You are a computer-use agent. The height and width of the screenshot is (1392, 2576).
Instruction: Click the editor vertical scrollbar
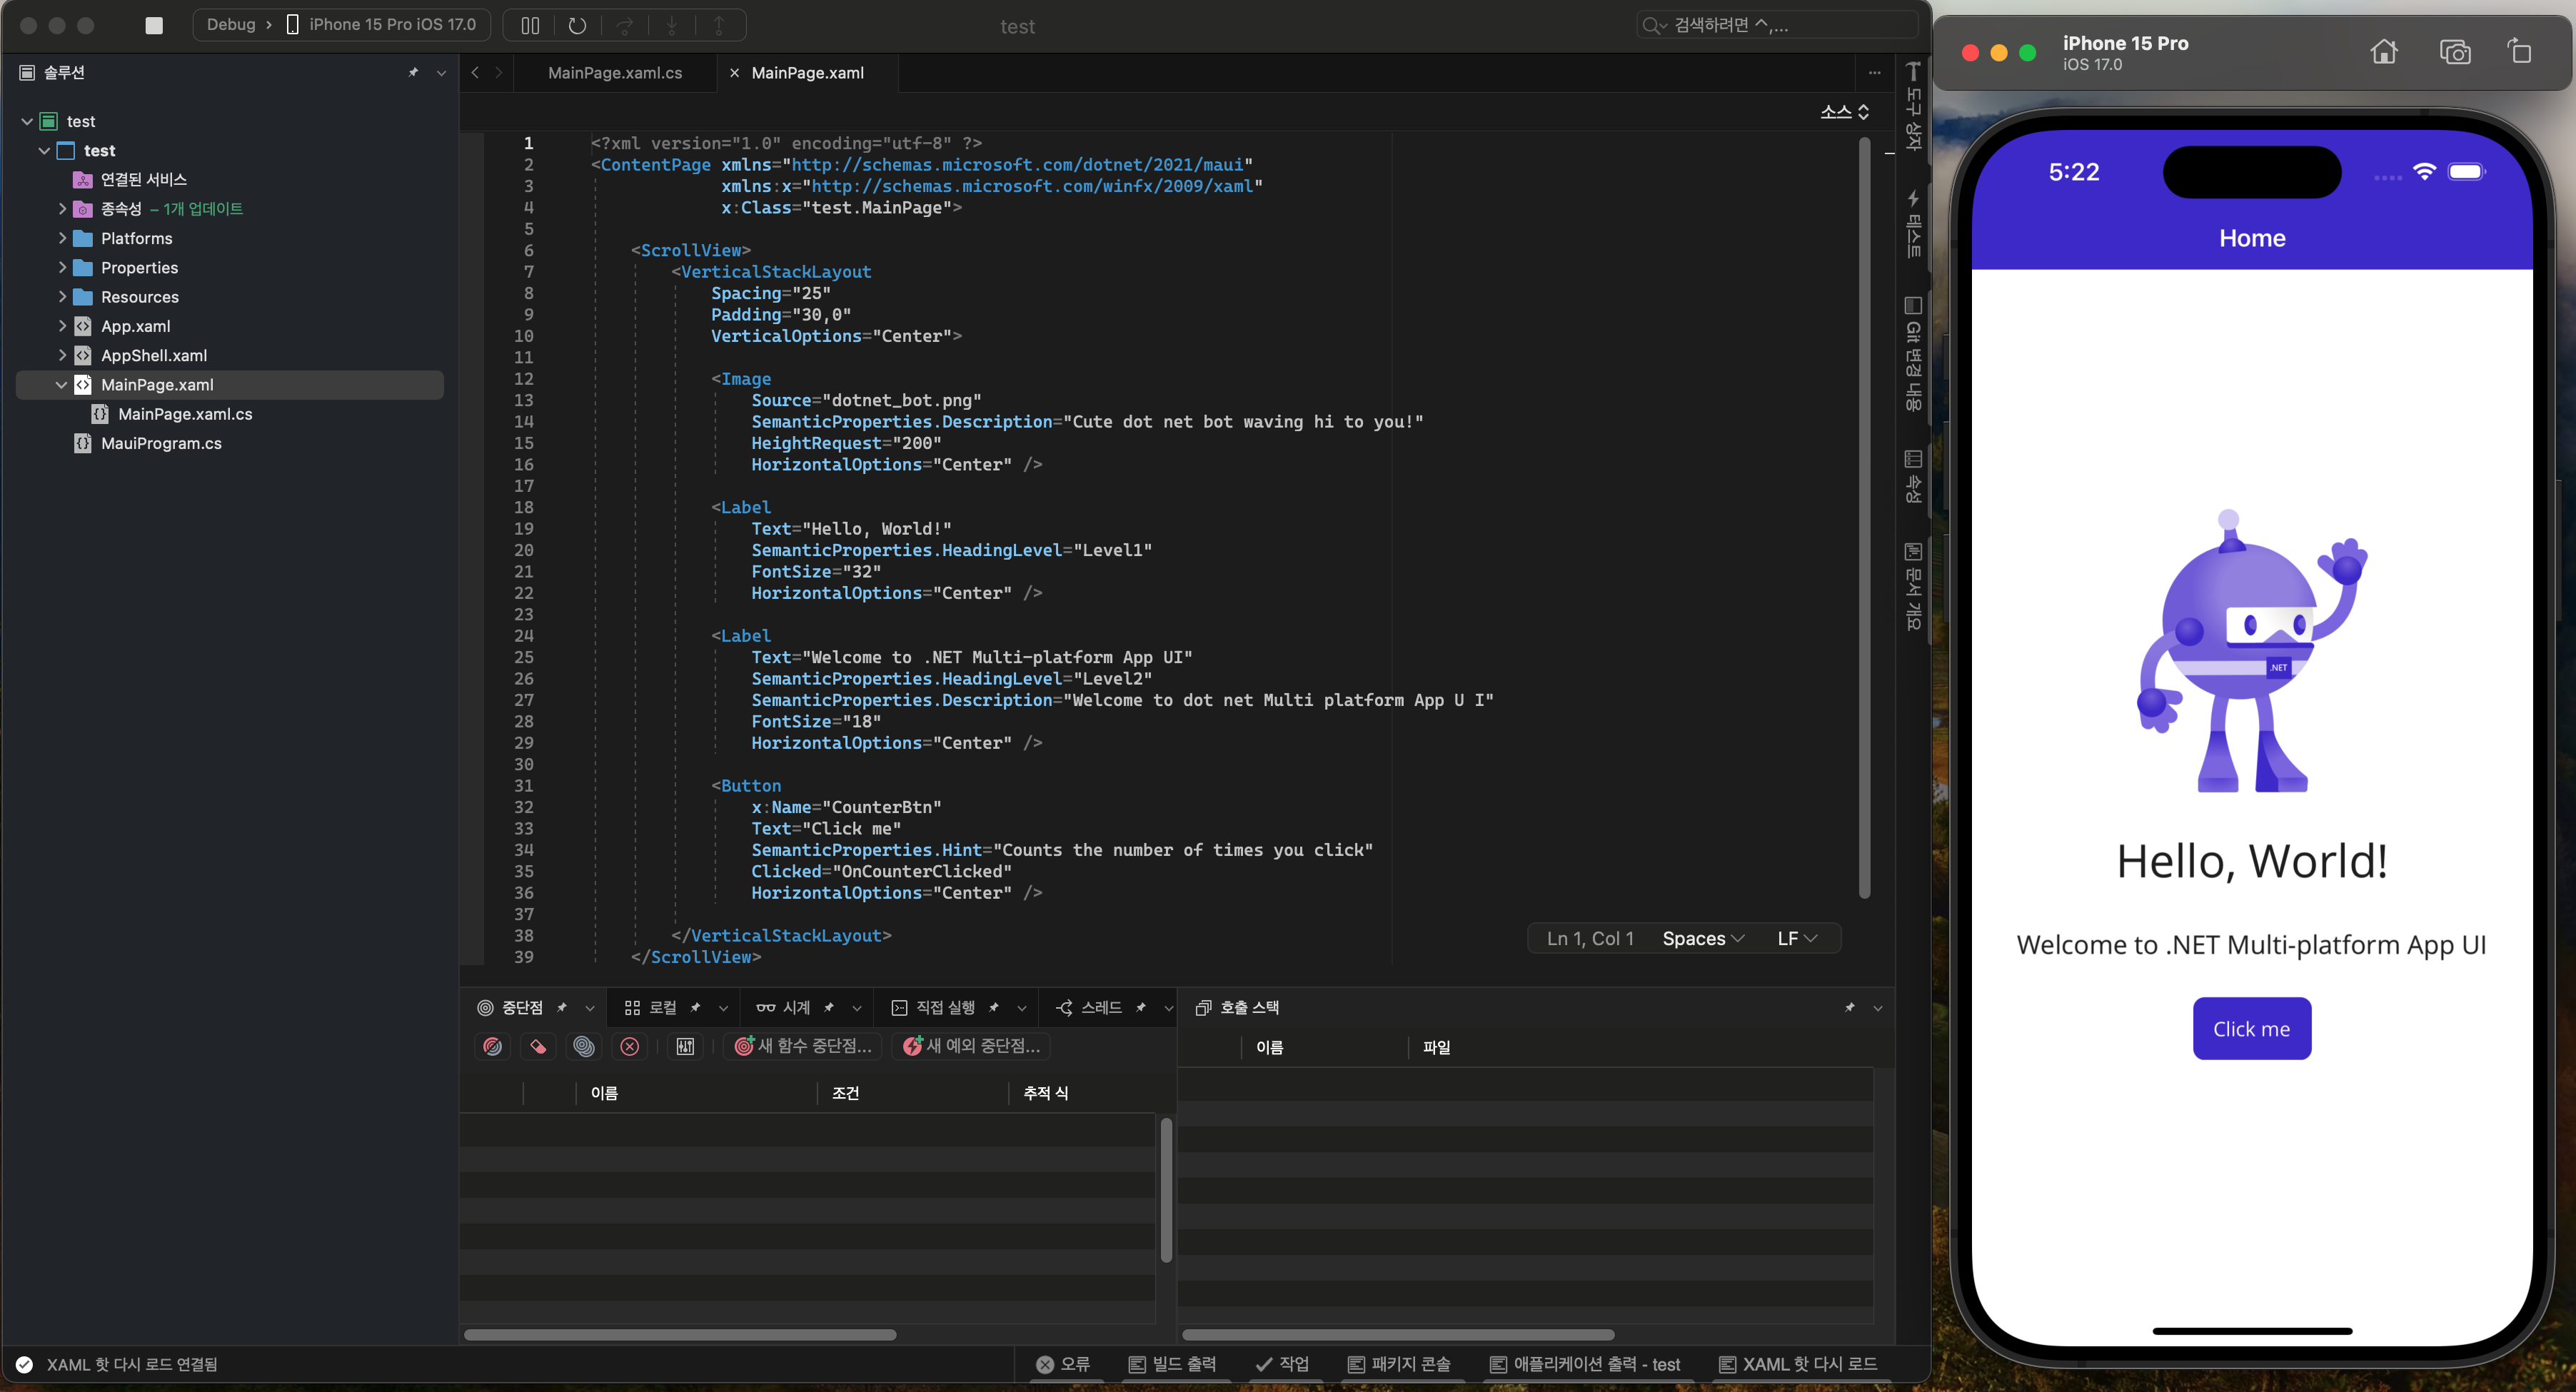[1864, 518]
